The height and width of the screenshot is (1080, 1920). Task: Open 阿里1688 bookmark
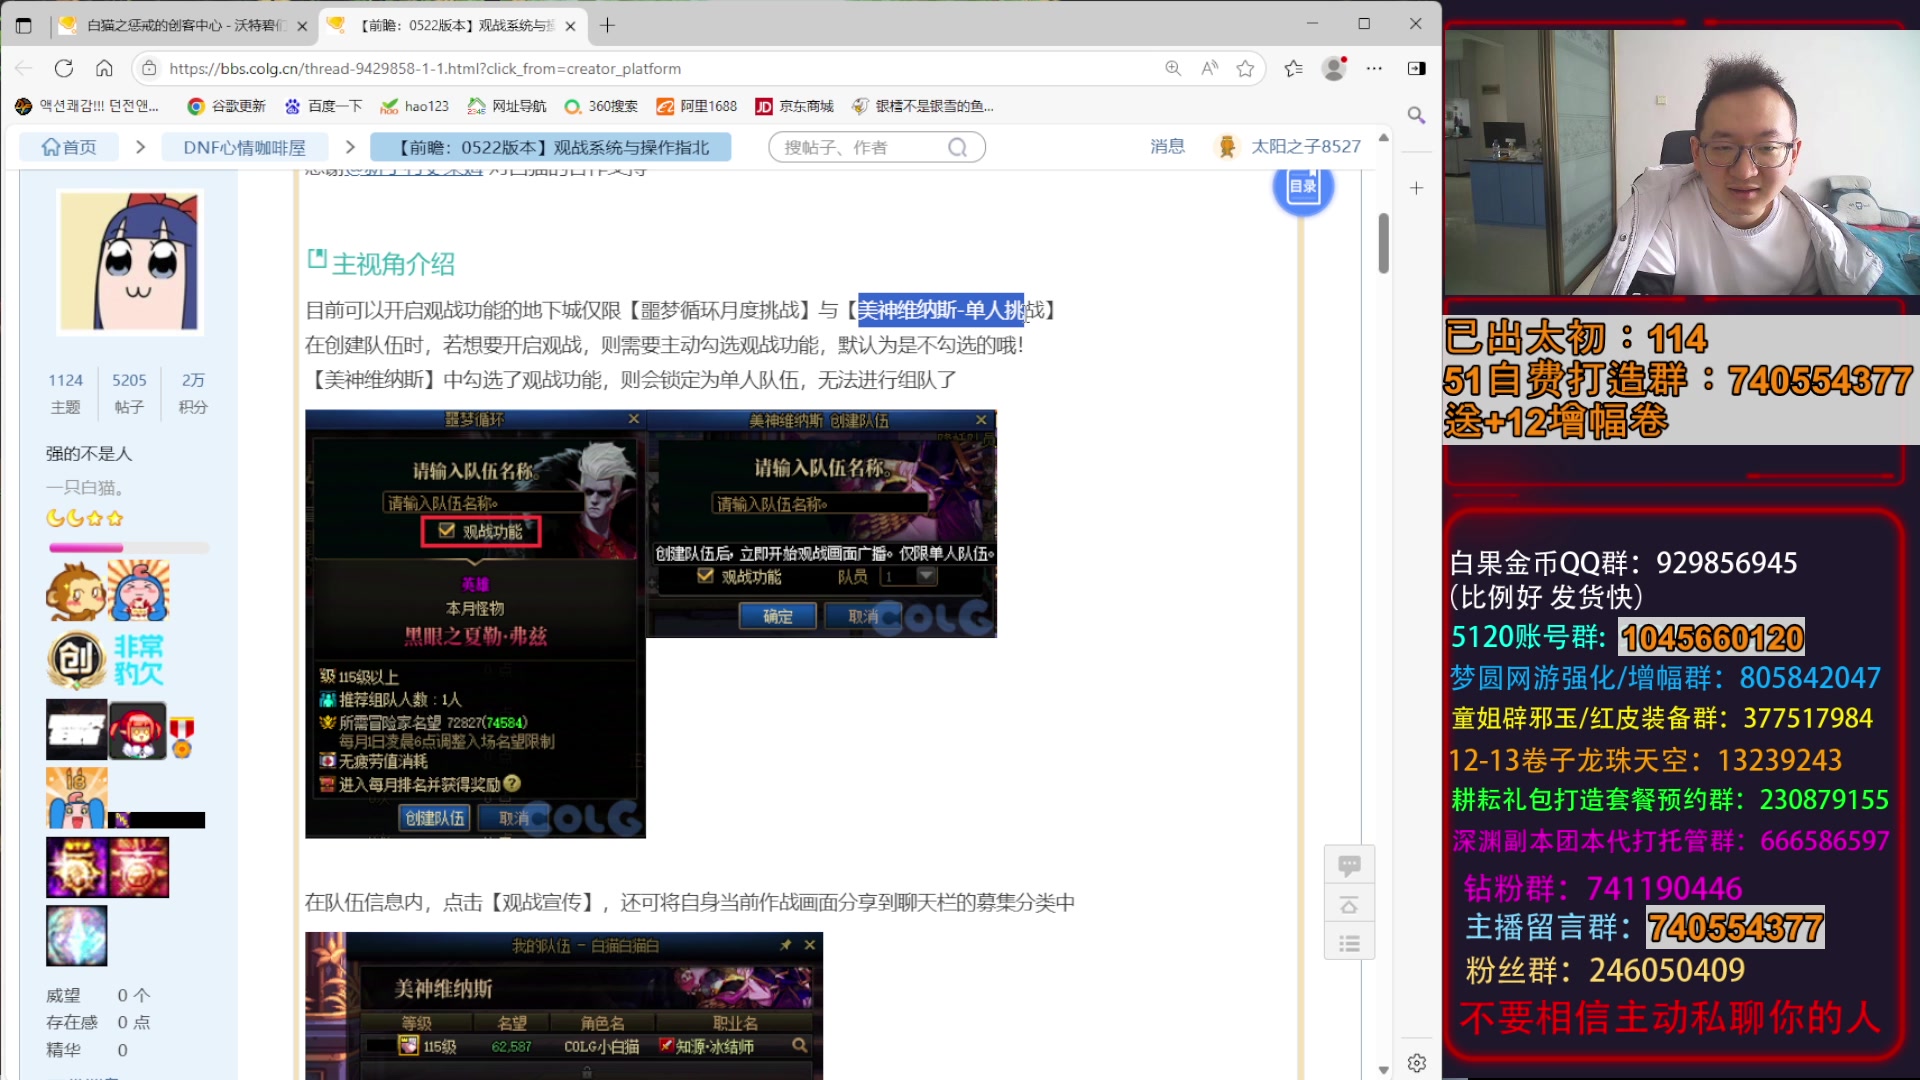(x=697, y=106)
